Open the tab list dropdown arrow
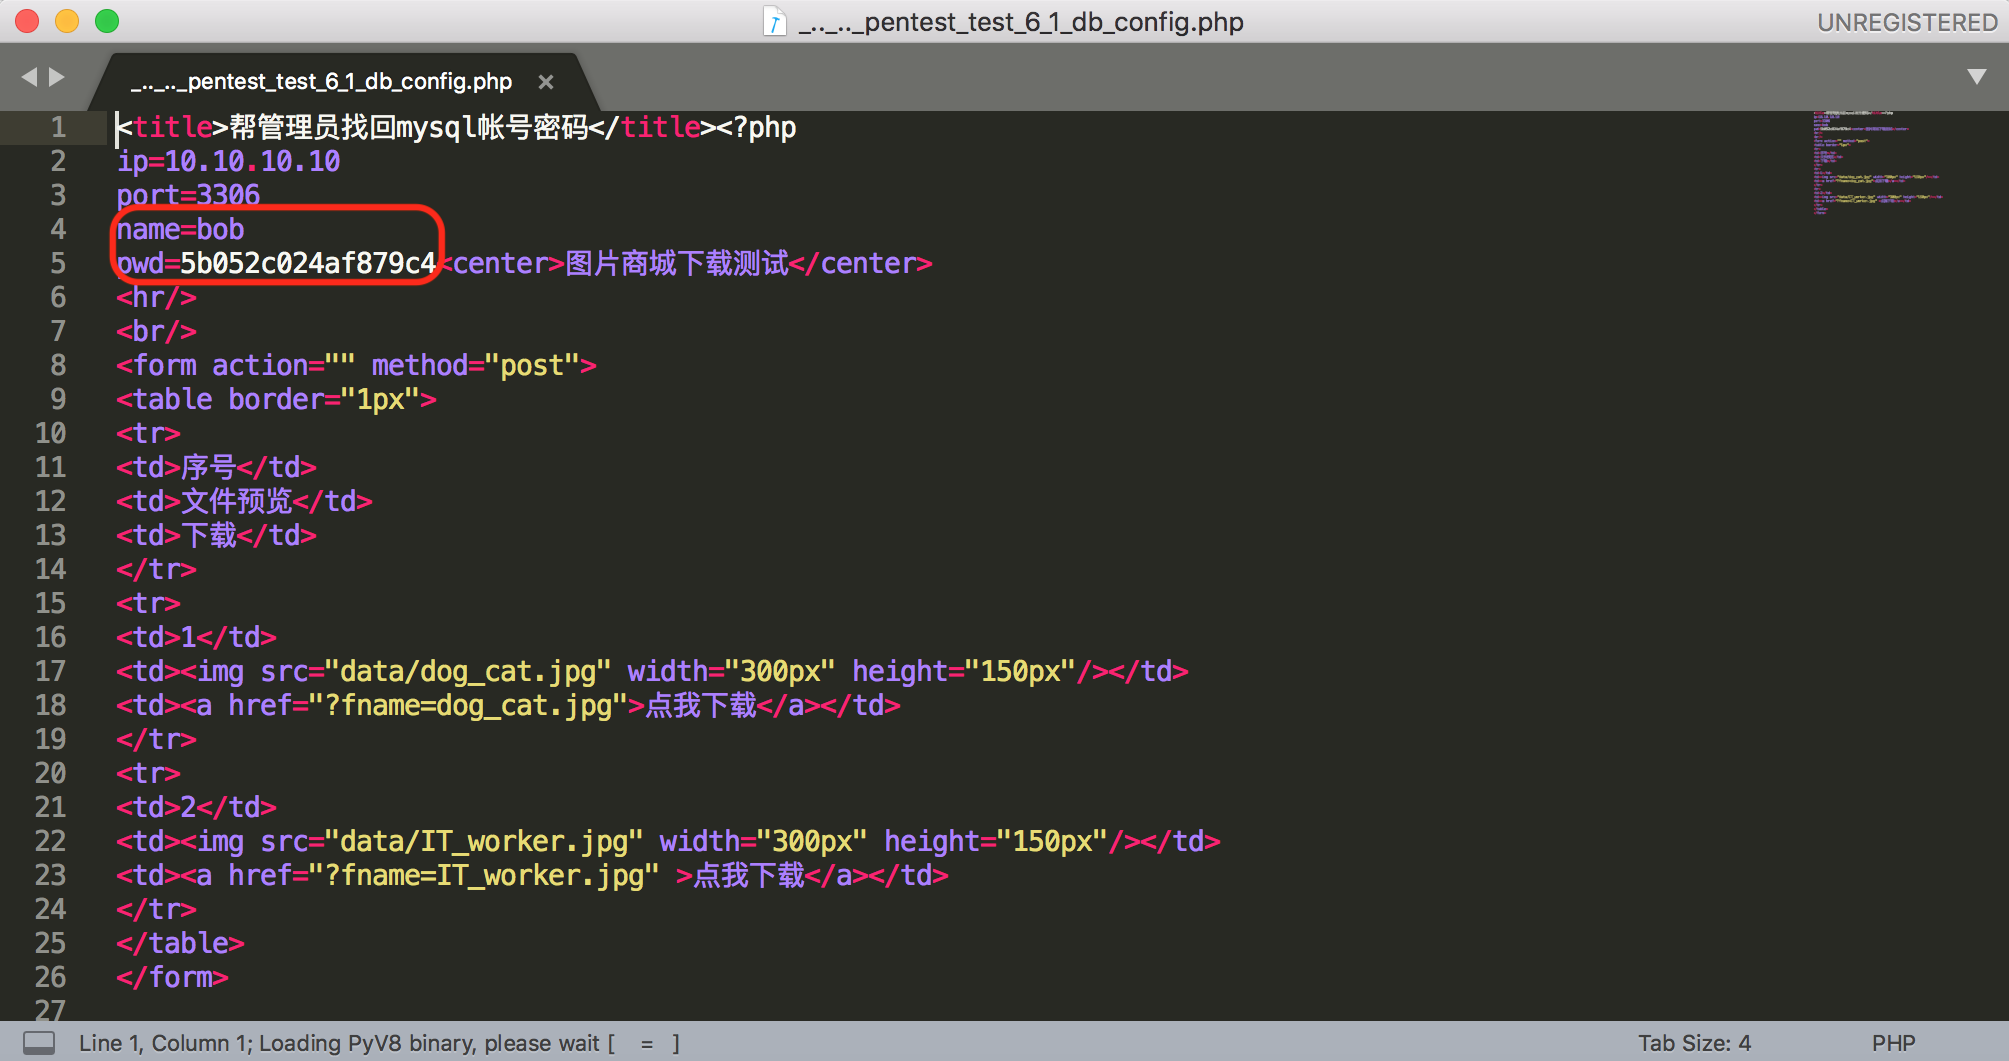The width and height of the screenshot is (2009, 1061). pos(1976,77)
